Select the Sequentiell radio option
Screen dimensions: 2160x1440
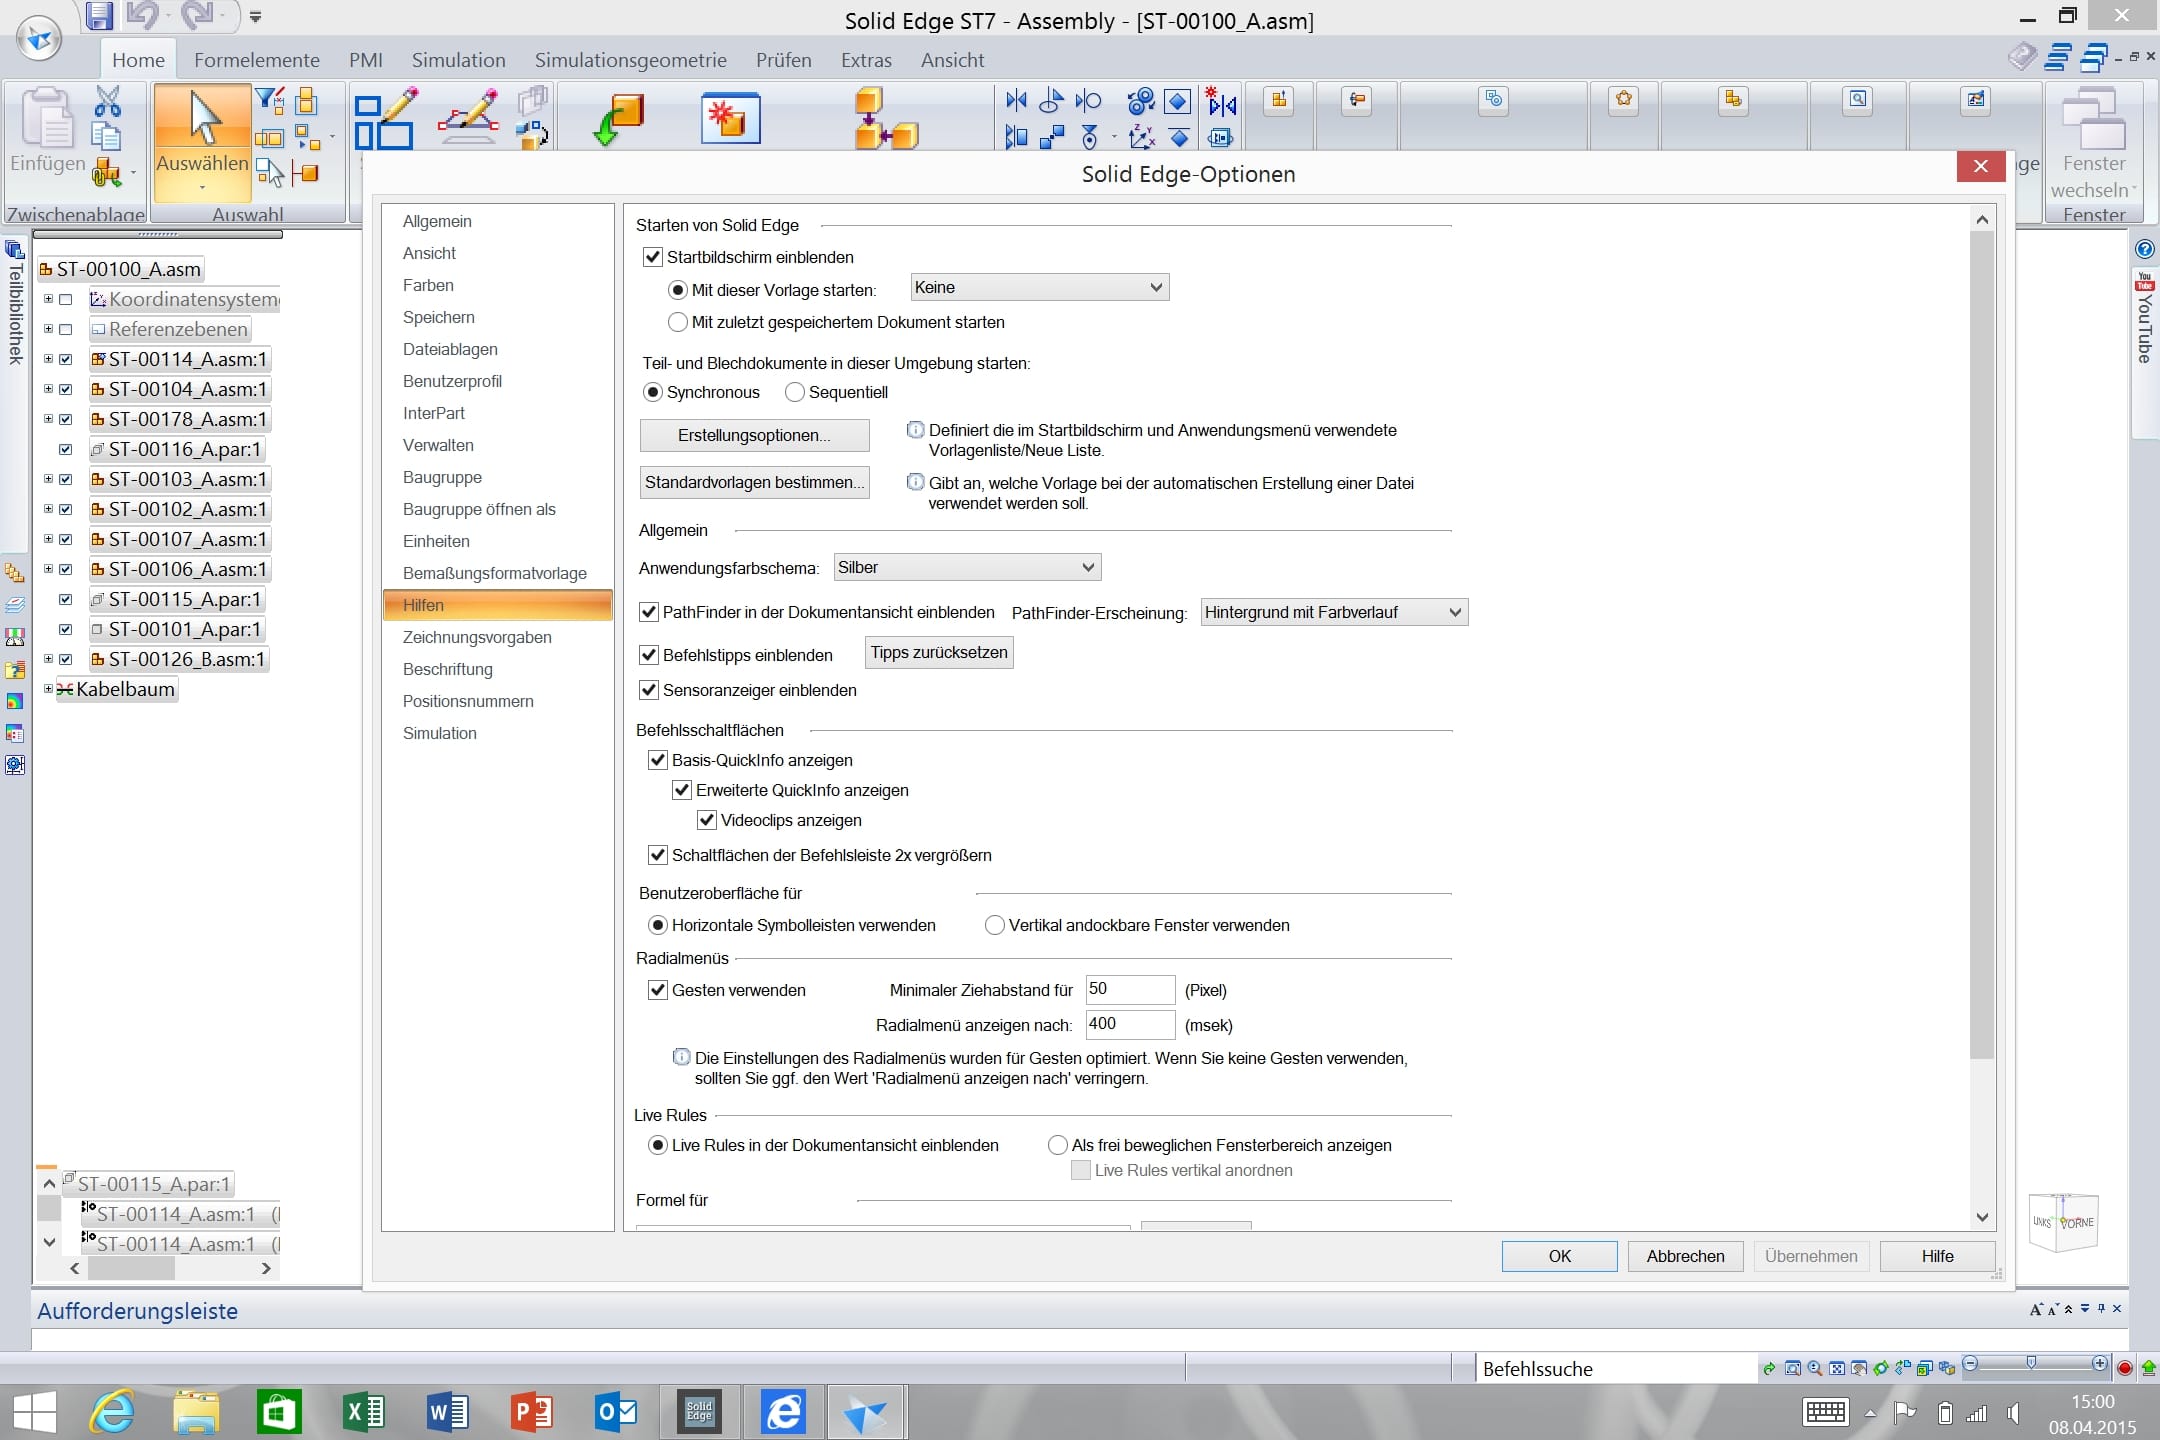(795, 392)
